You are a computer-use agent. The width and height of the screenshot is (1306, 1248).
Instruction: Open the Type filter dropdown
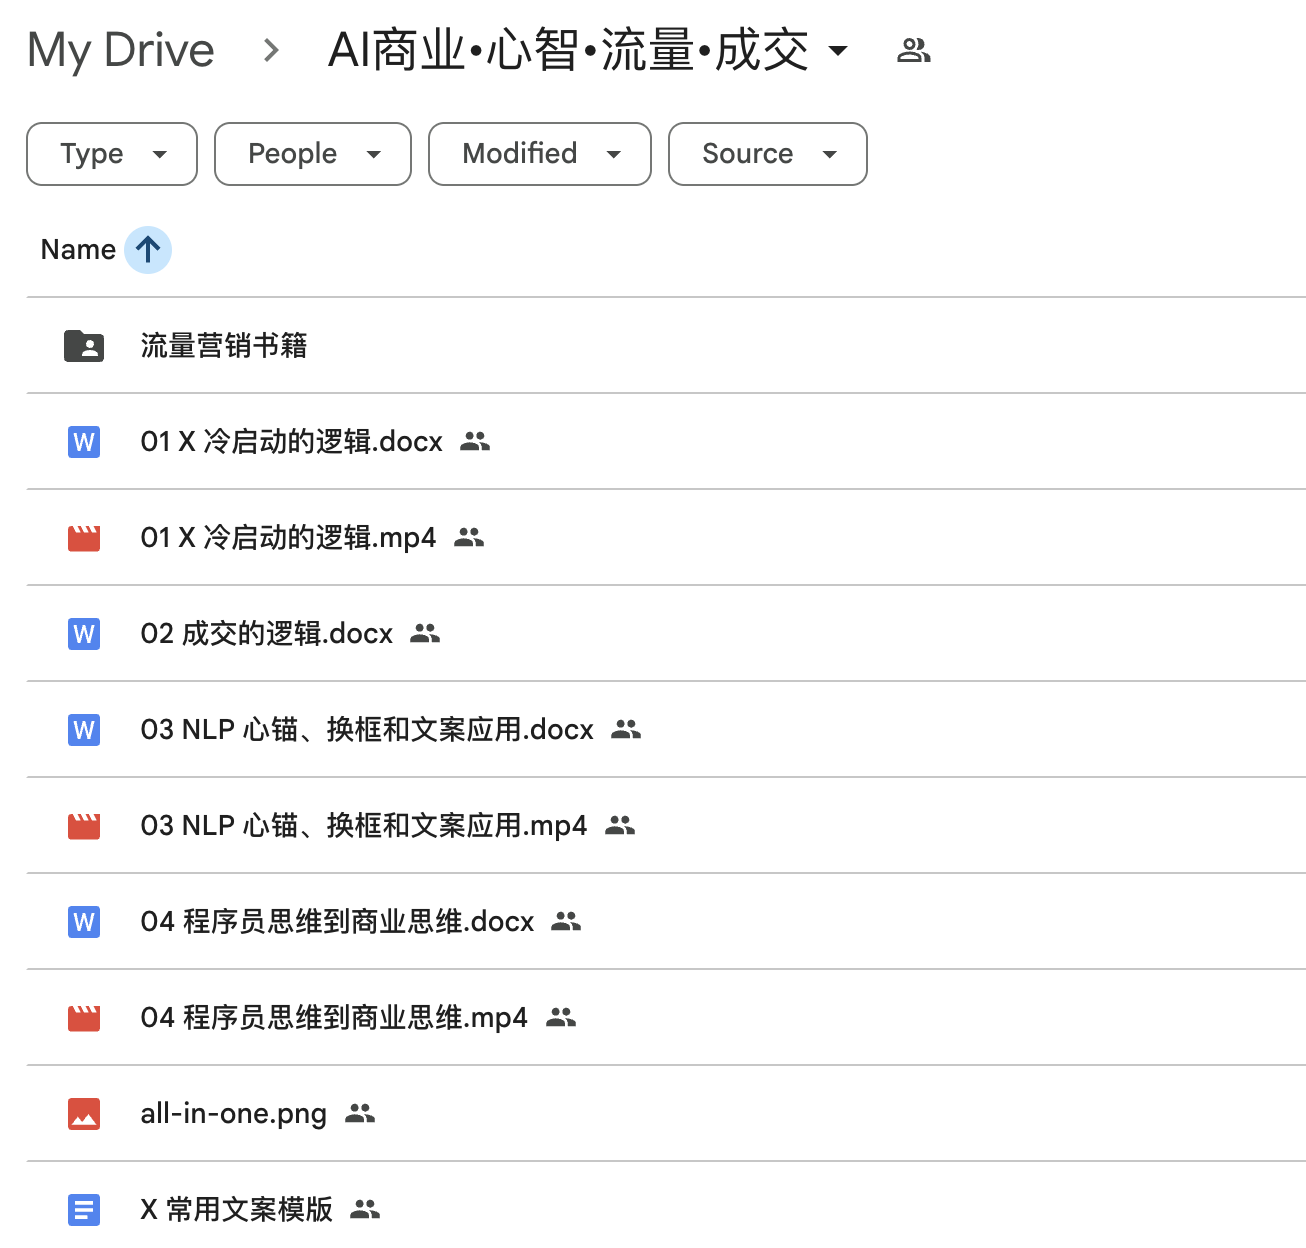coord(111,154)
